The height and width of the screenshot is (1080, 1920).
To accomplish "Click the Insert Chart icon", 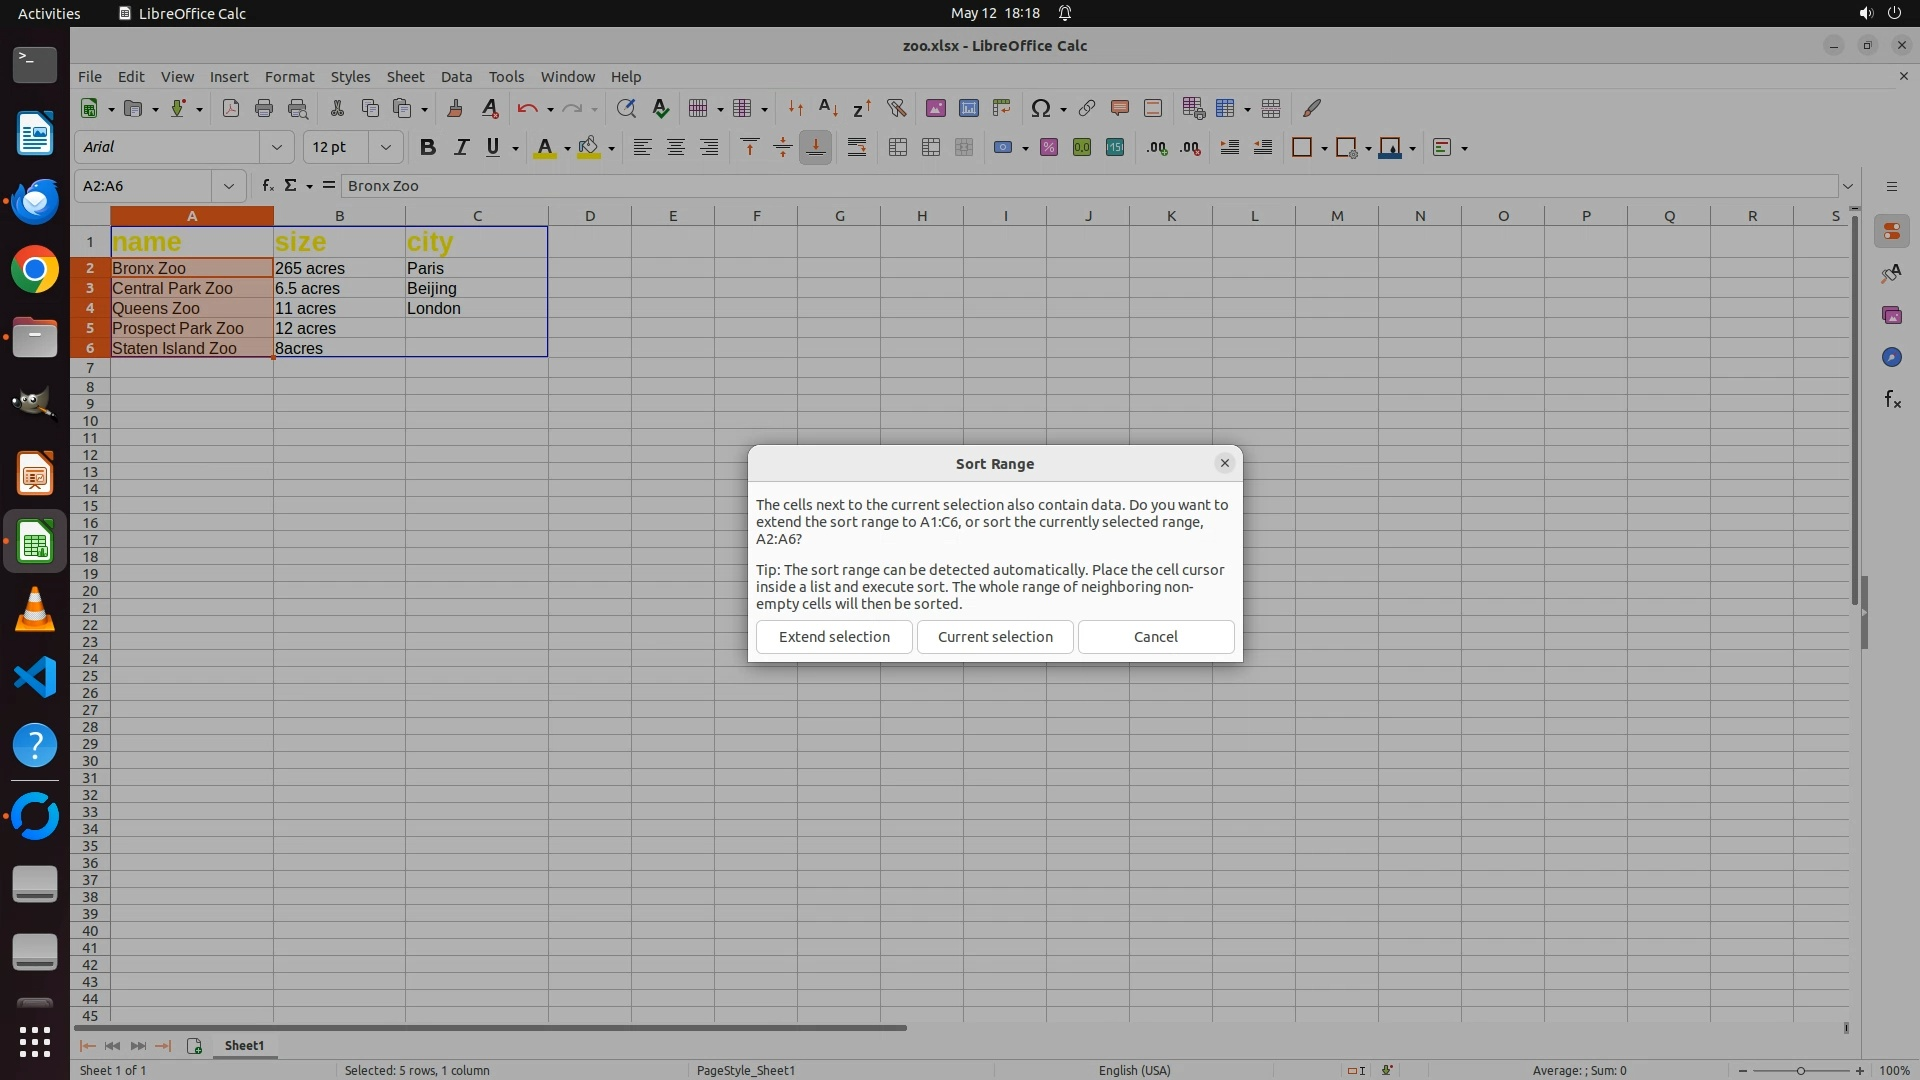I will click(x=968, y=108).
